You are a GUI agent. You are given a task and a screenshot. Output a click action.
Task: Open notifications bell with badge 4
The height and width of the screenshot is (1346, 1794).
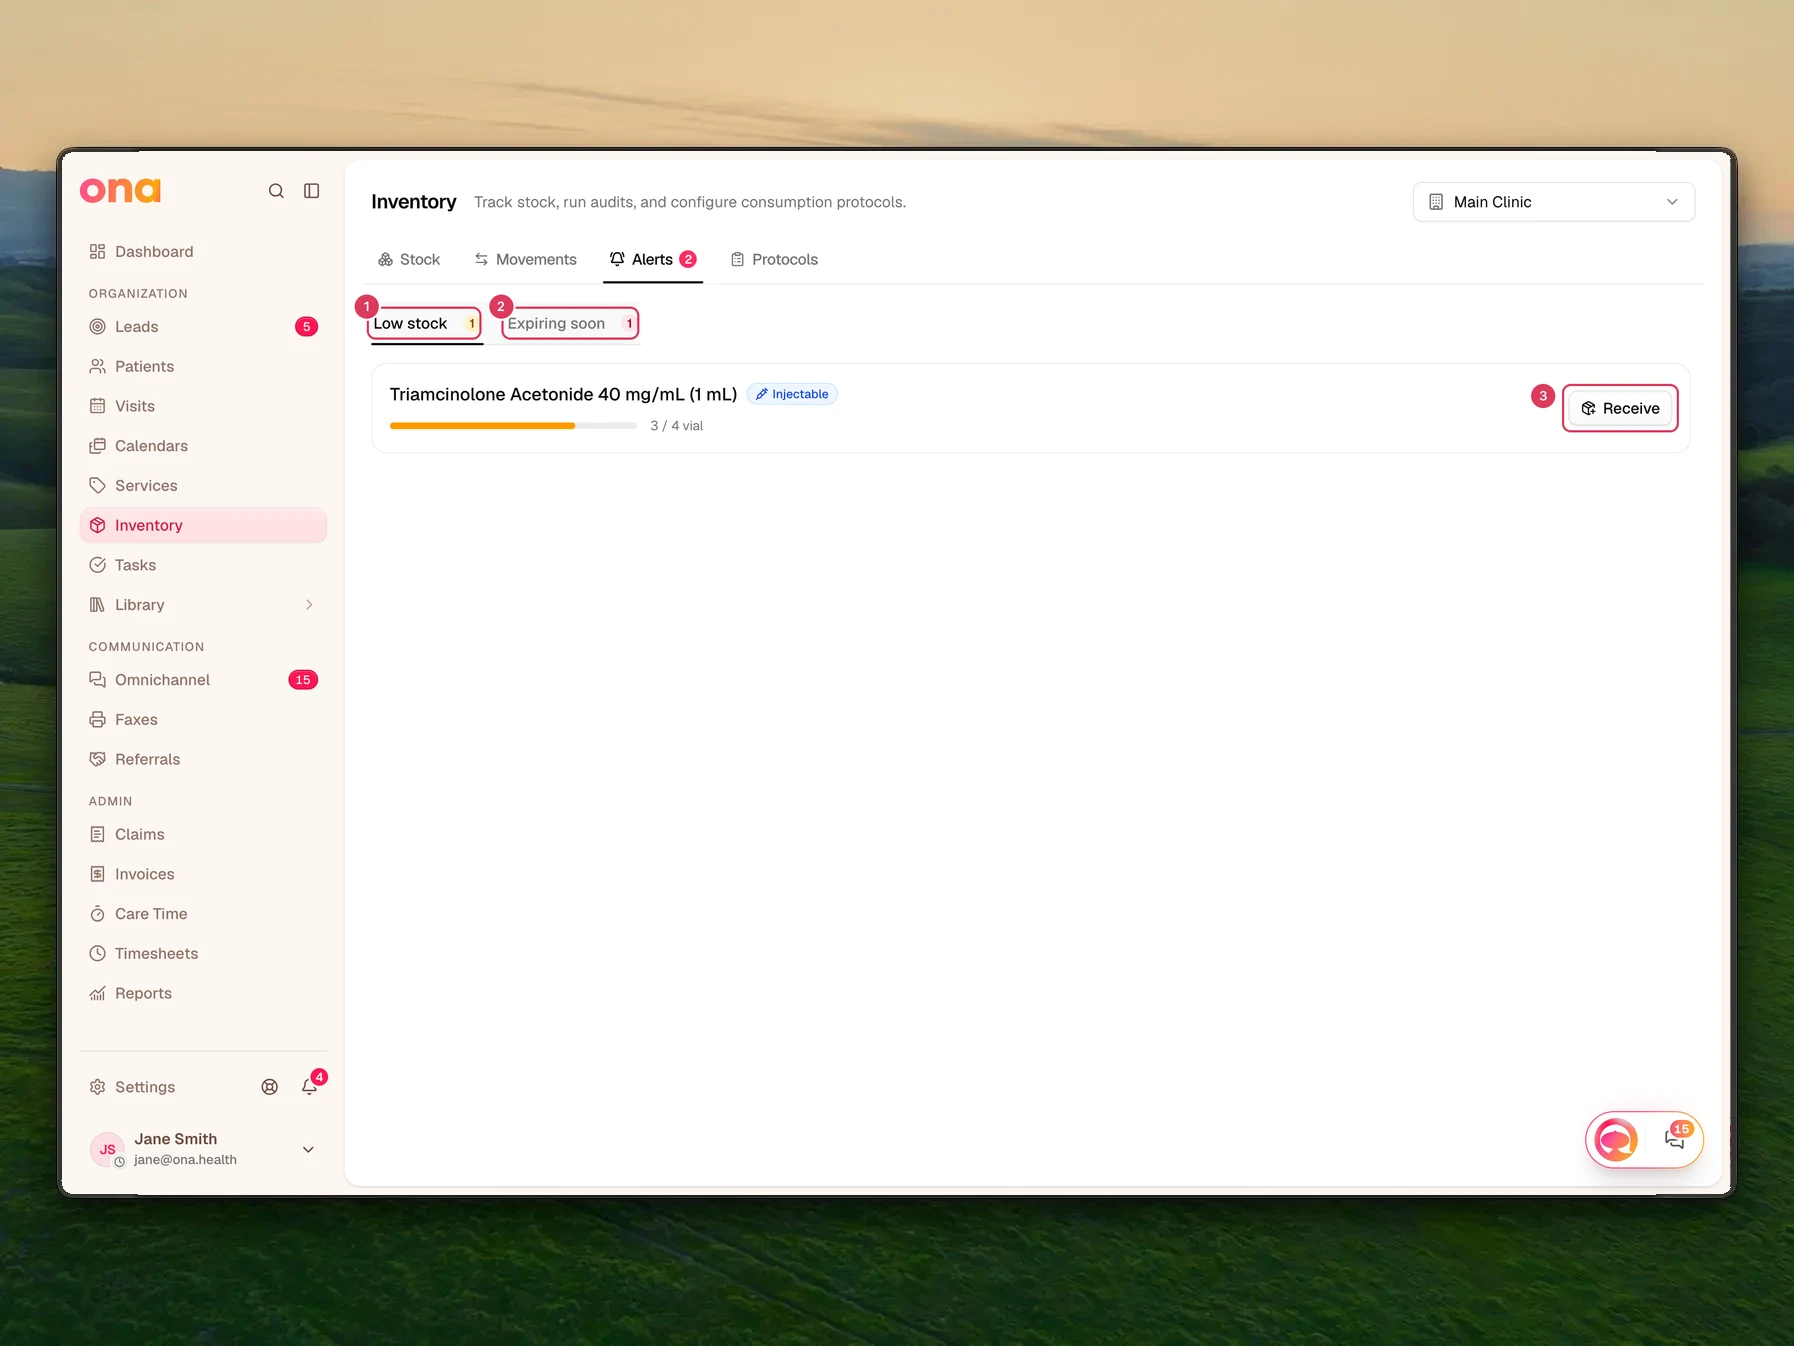point(310,1087)
